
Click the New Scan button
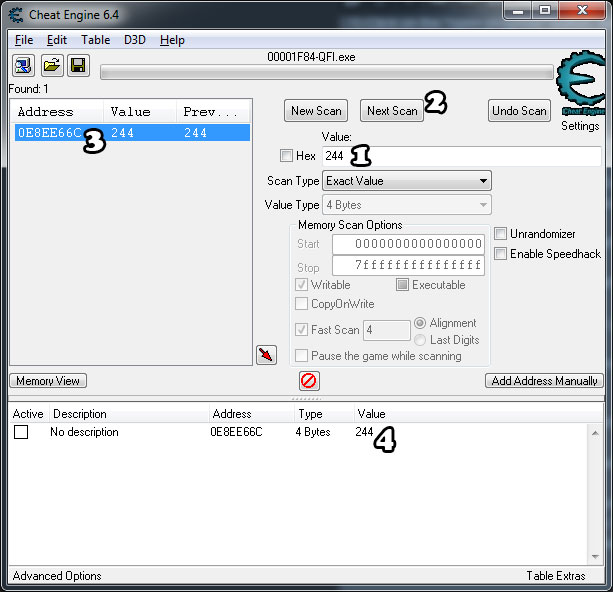click(316, 111)
